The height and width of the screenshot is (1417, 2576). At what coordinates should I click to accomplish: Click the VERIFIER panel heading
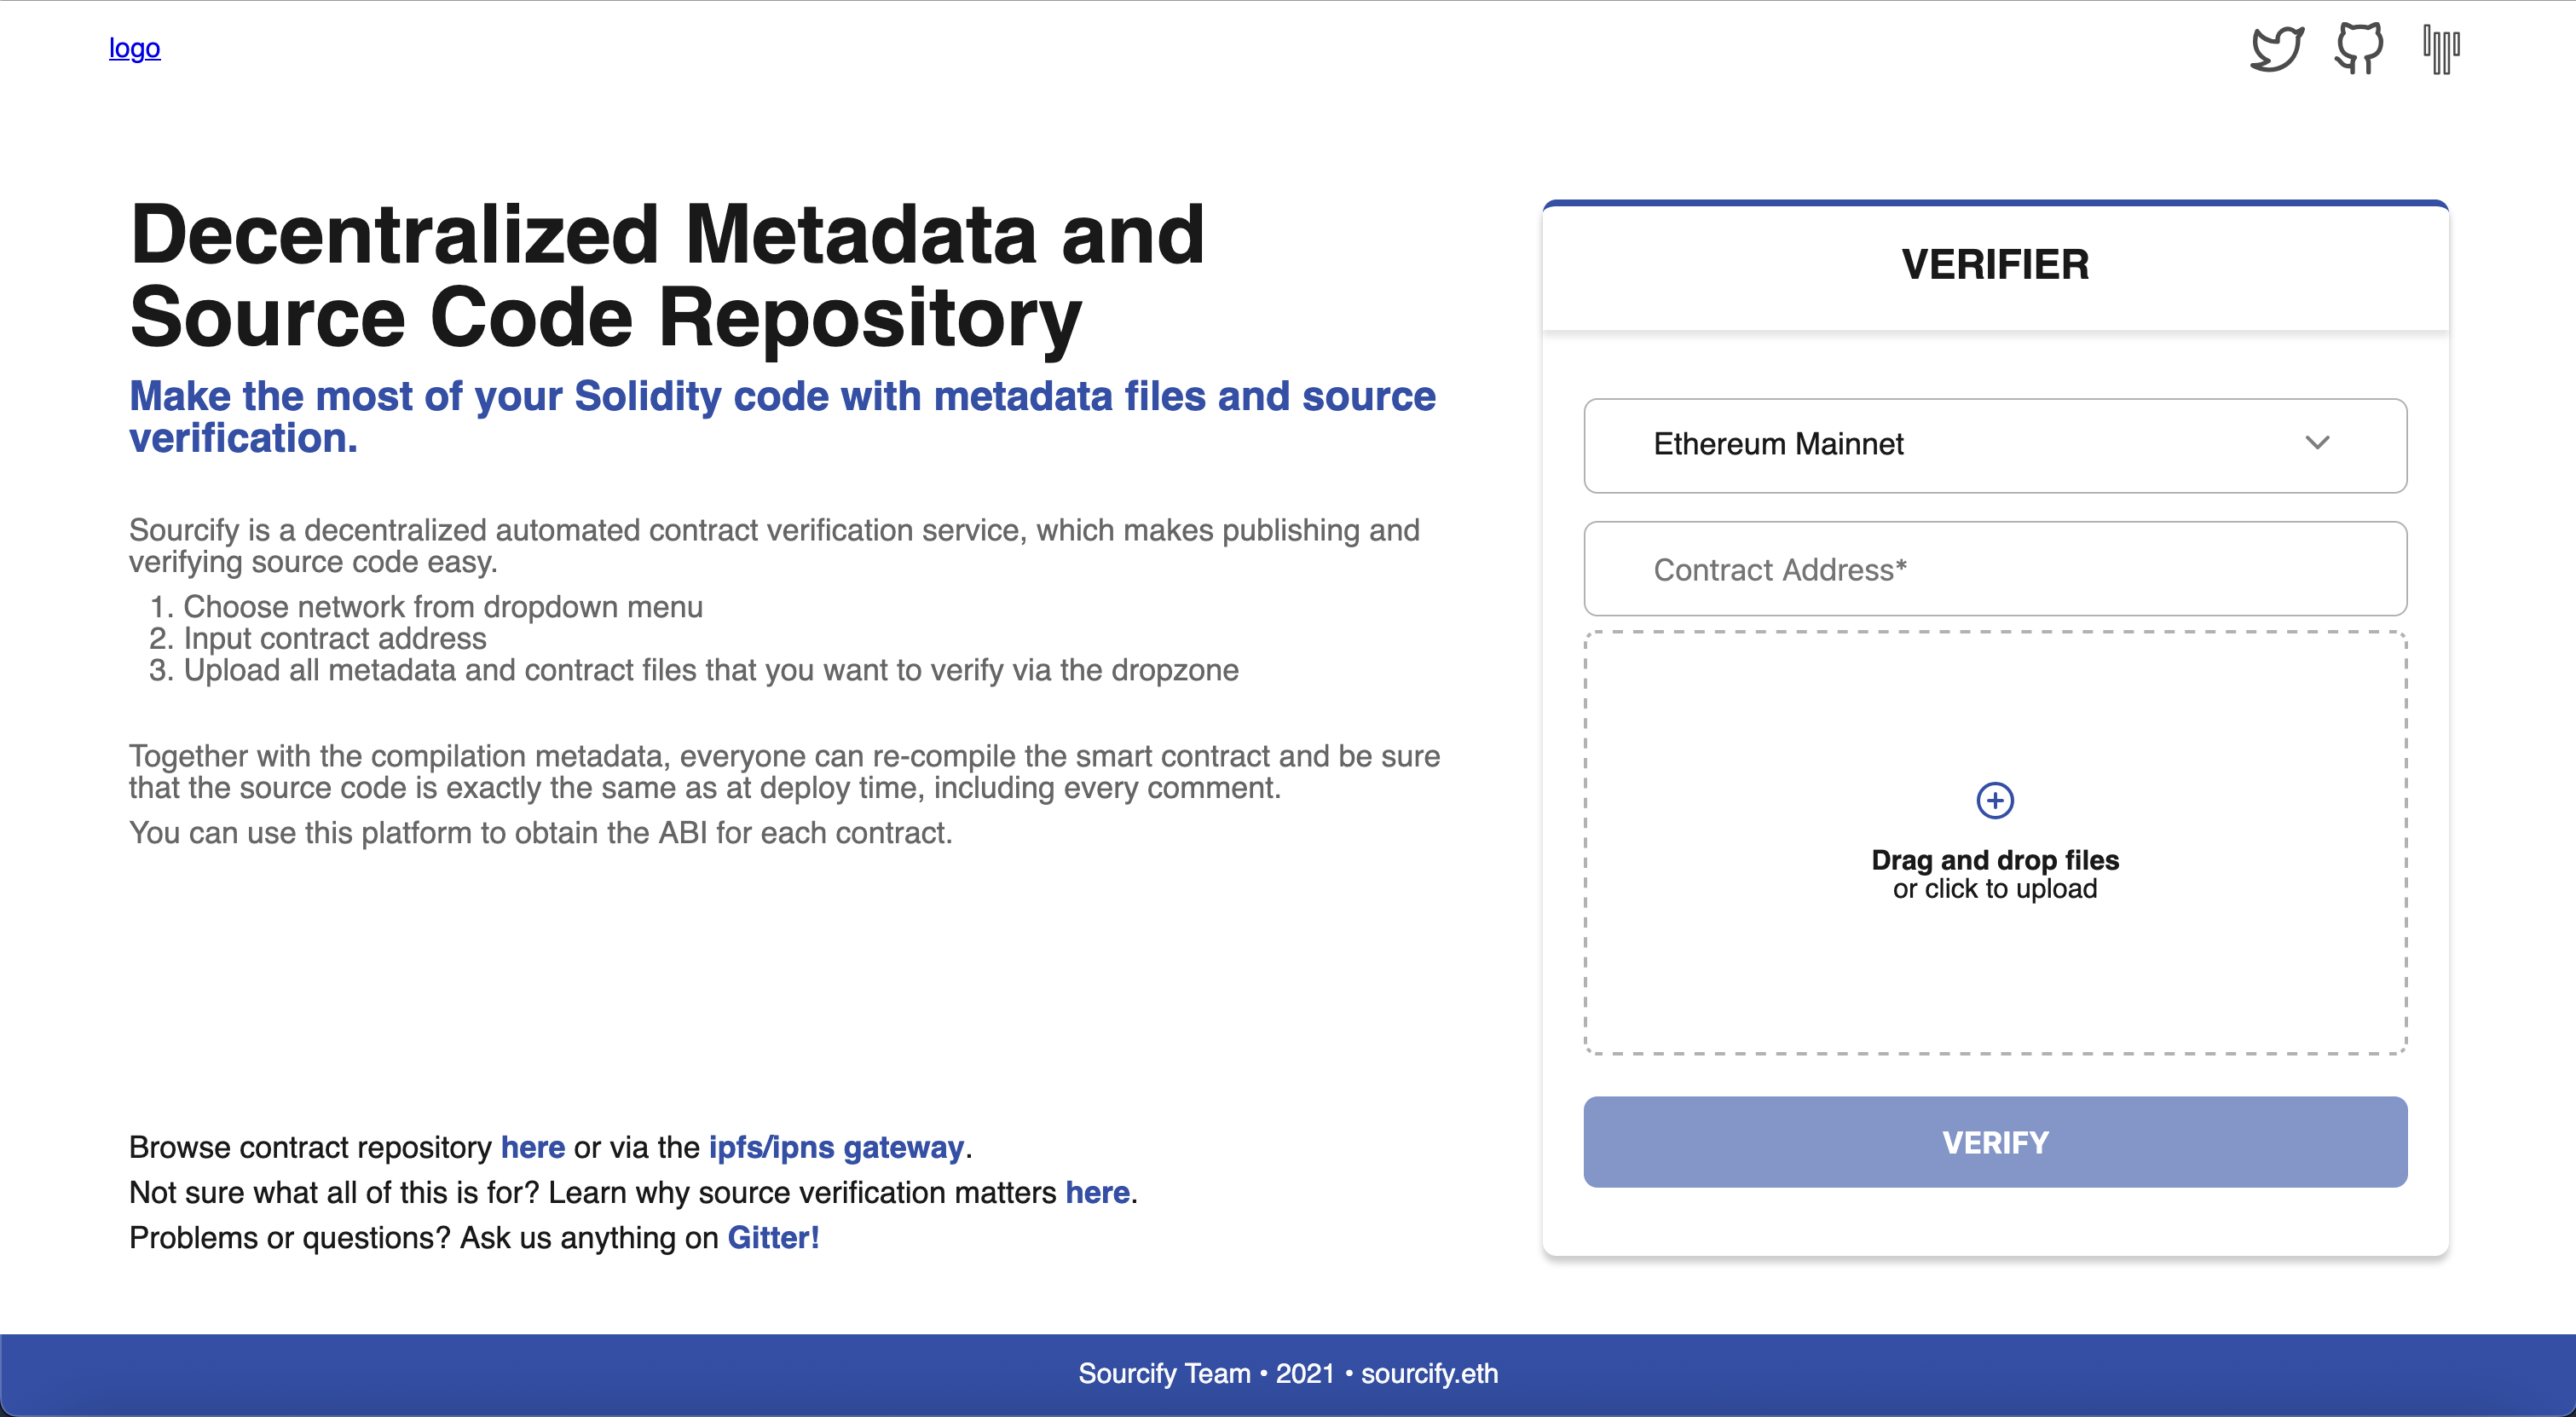pos(1994,265)
